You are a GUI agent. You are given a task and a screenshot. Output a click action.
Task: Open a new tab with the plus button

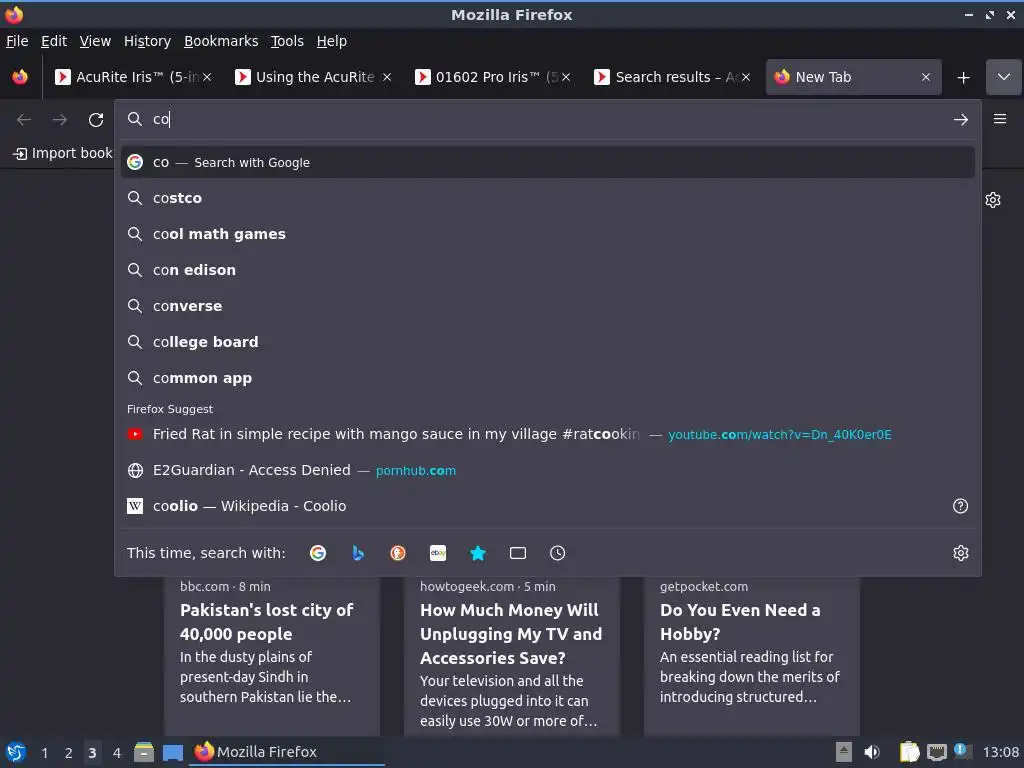(963, 78)
